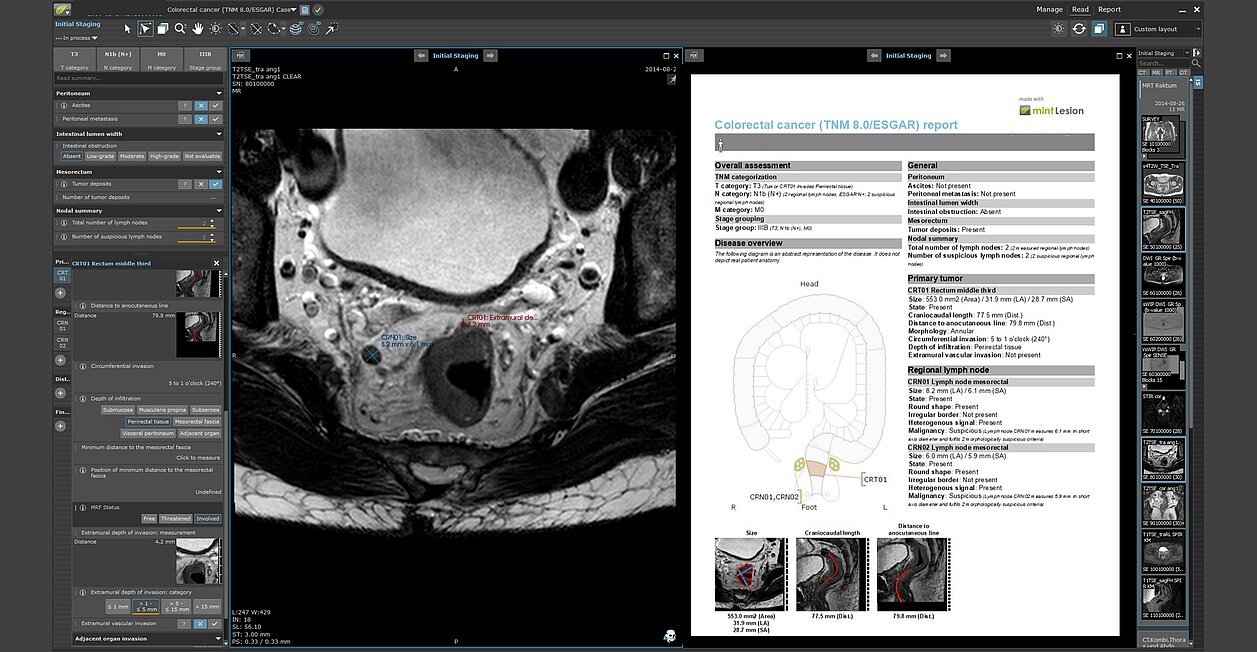Mark Ascites as present with checkmark

click(x=216, y=105)
